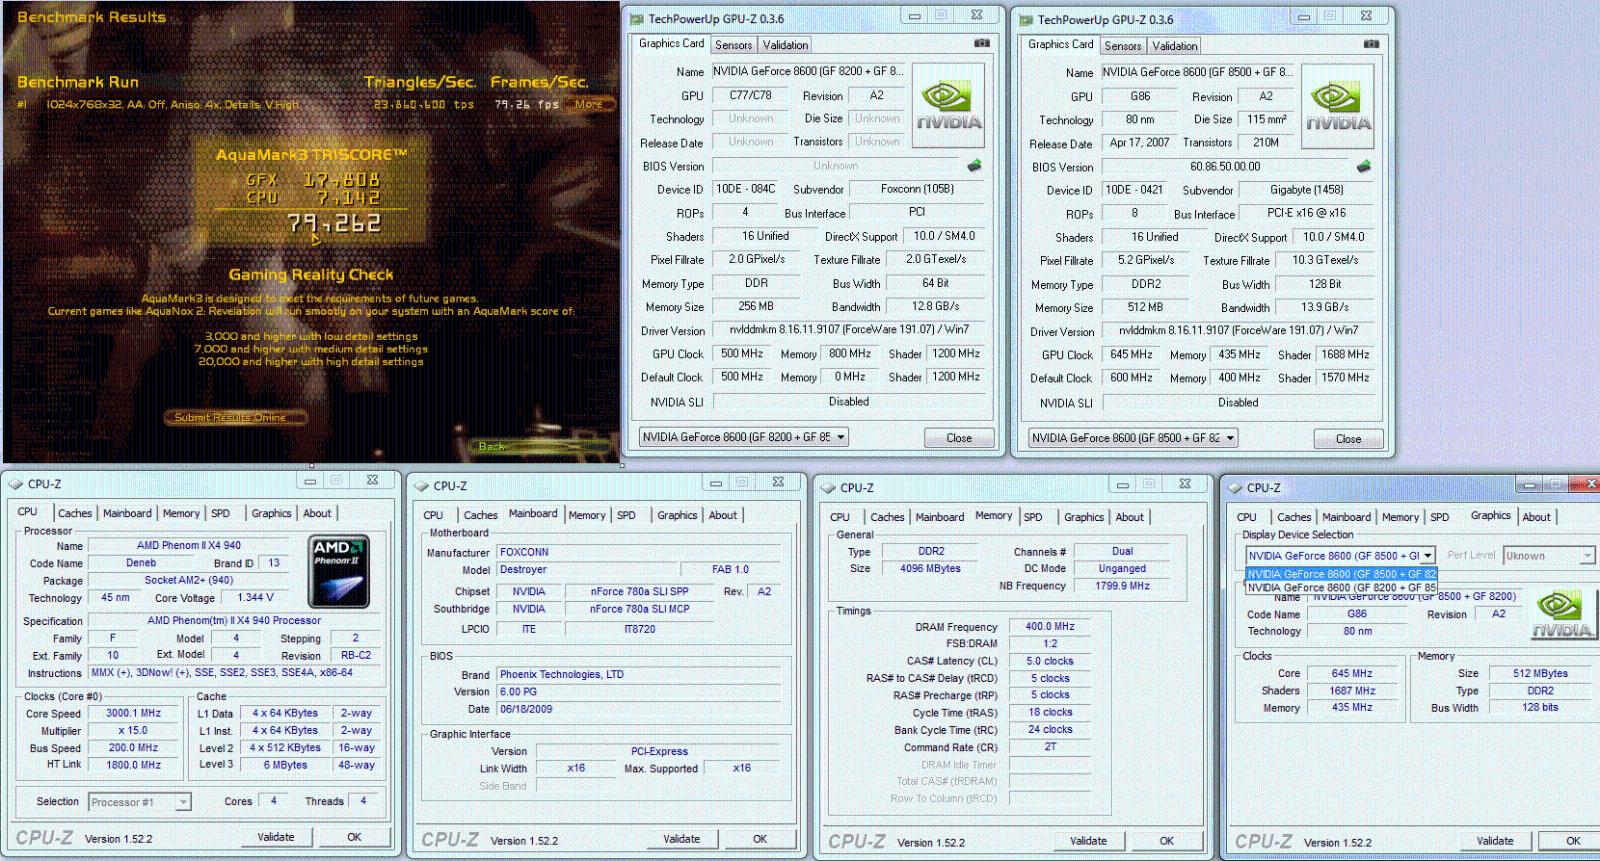The height and width of the screenshot is (861, 1600).
Task: Click the camera screenshot icon in right GPU-Z window
Action: pyautogui.click(x=1371, y=44)
